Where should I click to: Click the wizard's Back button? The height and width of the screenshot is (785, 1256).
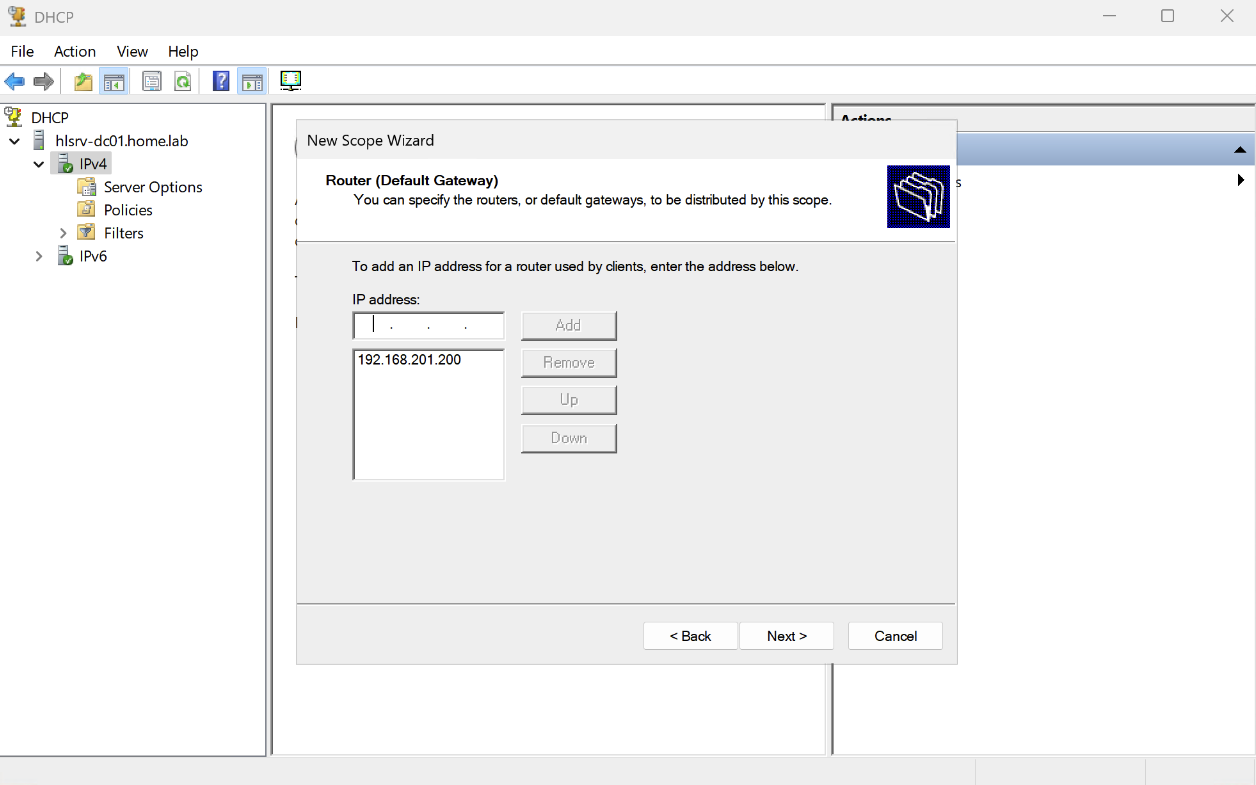tap(690, 636)
